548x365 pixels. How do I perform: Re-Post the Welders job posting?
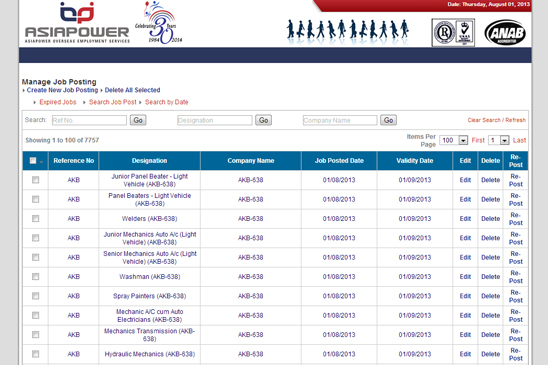click(516, 219)
